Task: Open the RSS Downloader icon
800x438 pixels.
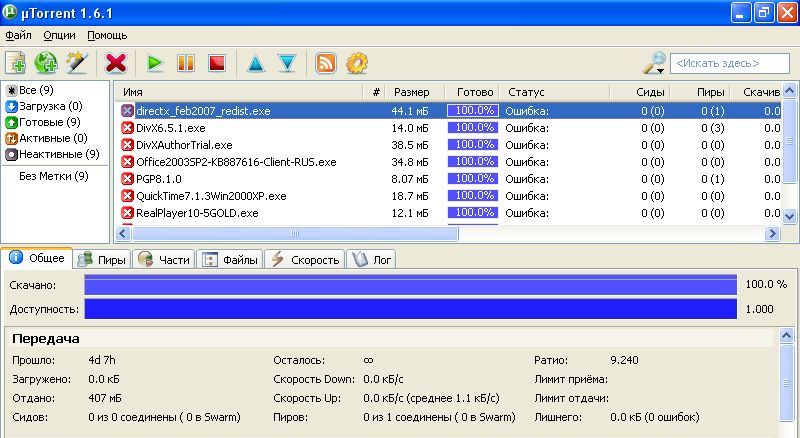Action: 326,63
